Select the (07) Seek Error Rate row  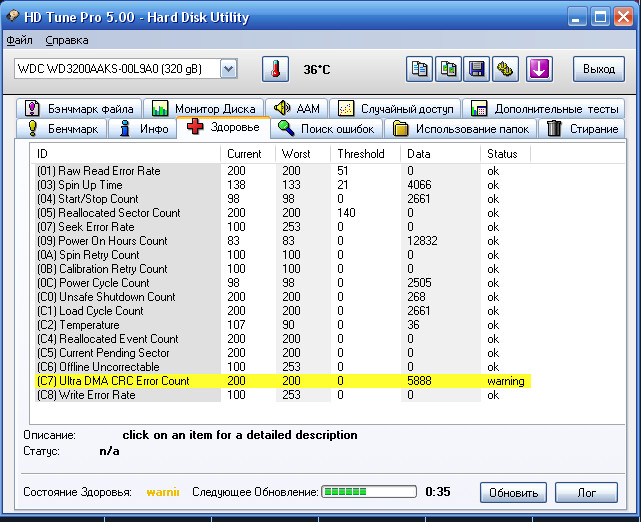click(x=283, y=227)
